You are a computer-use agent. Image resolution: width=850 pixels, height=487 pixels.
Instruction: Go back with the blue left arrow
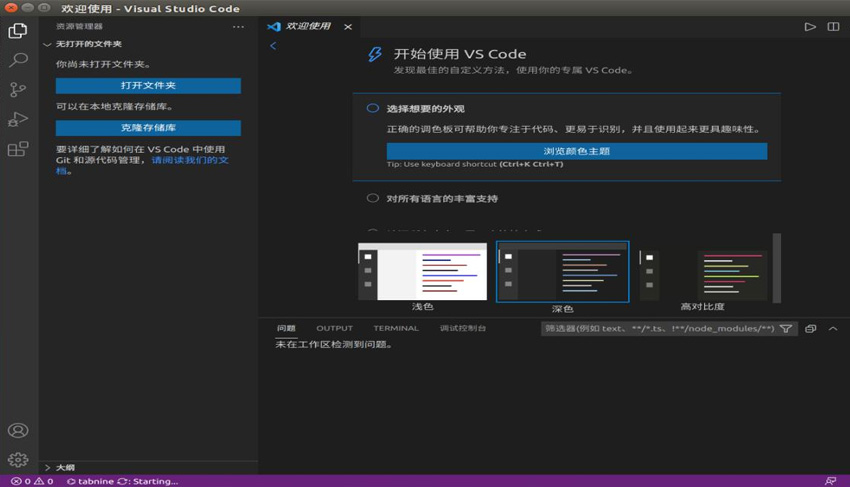(x=273, y=46)
